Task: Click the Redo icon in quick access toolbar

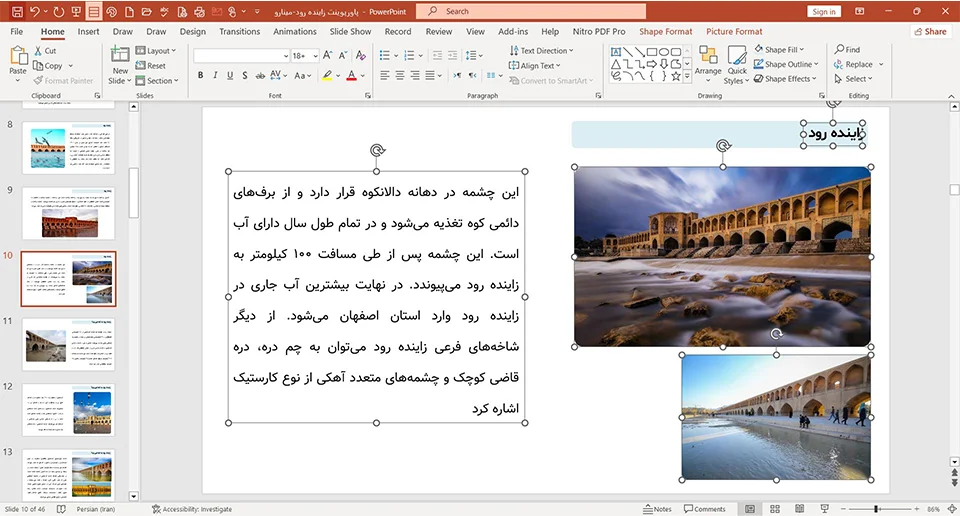Action: point(59,12)
